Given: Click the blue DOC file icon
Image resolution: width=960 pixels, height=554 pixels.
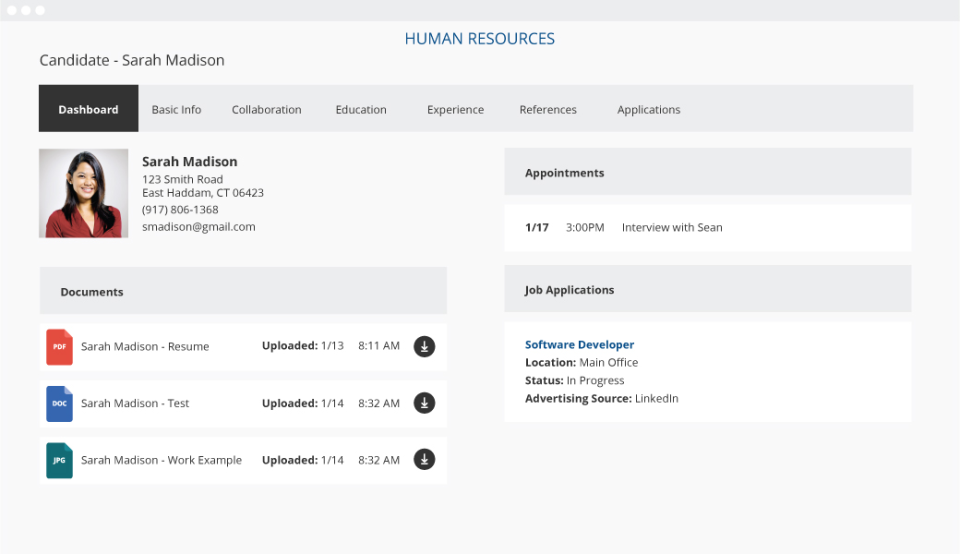Looking at the screenshot, I should [59, 403].
